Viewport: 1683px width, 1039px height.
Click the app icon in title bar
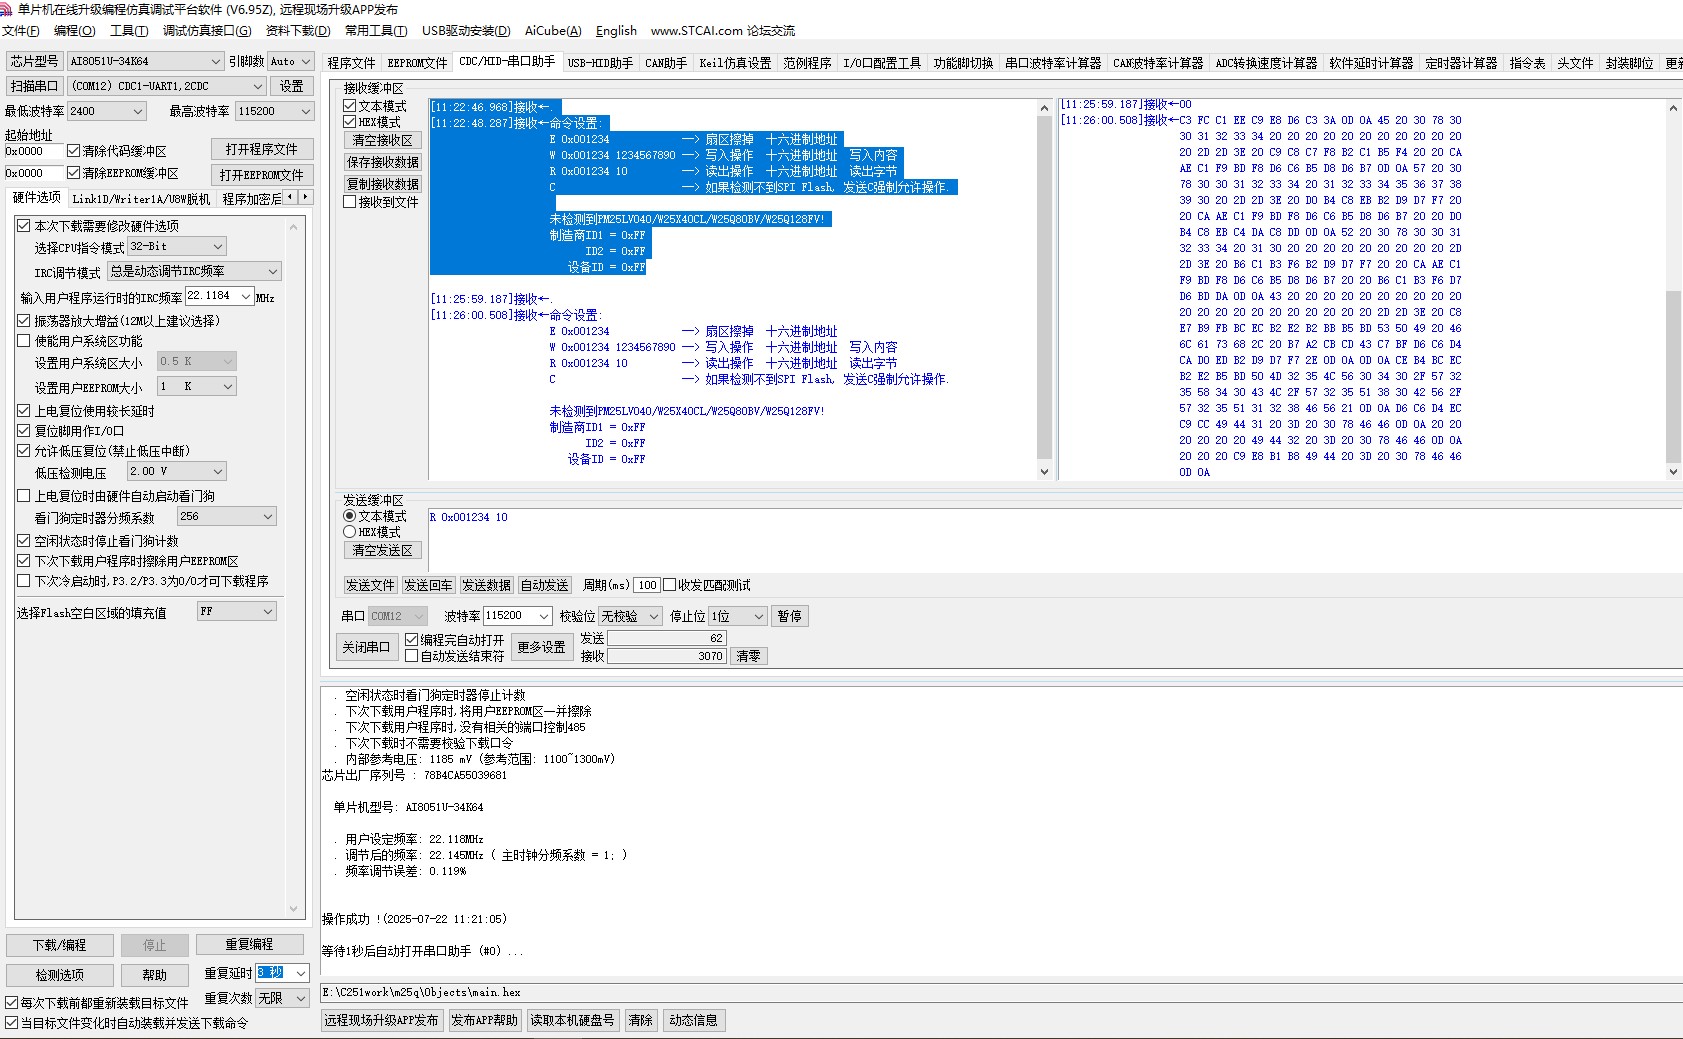[x=6, y=9]
